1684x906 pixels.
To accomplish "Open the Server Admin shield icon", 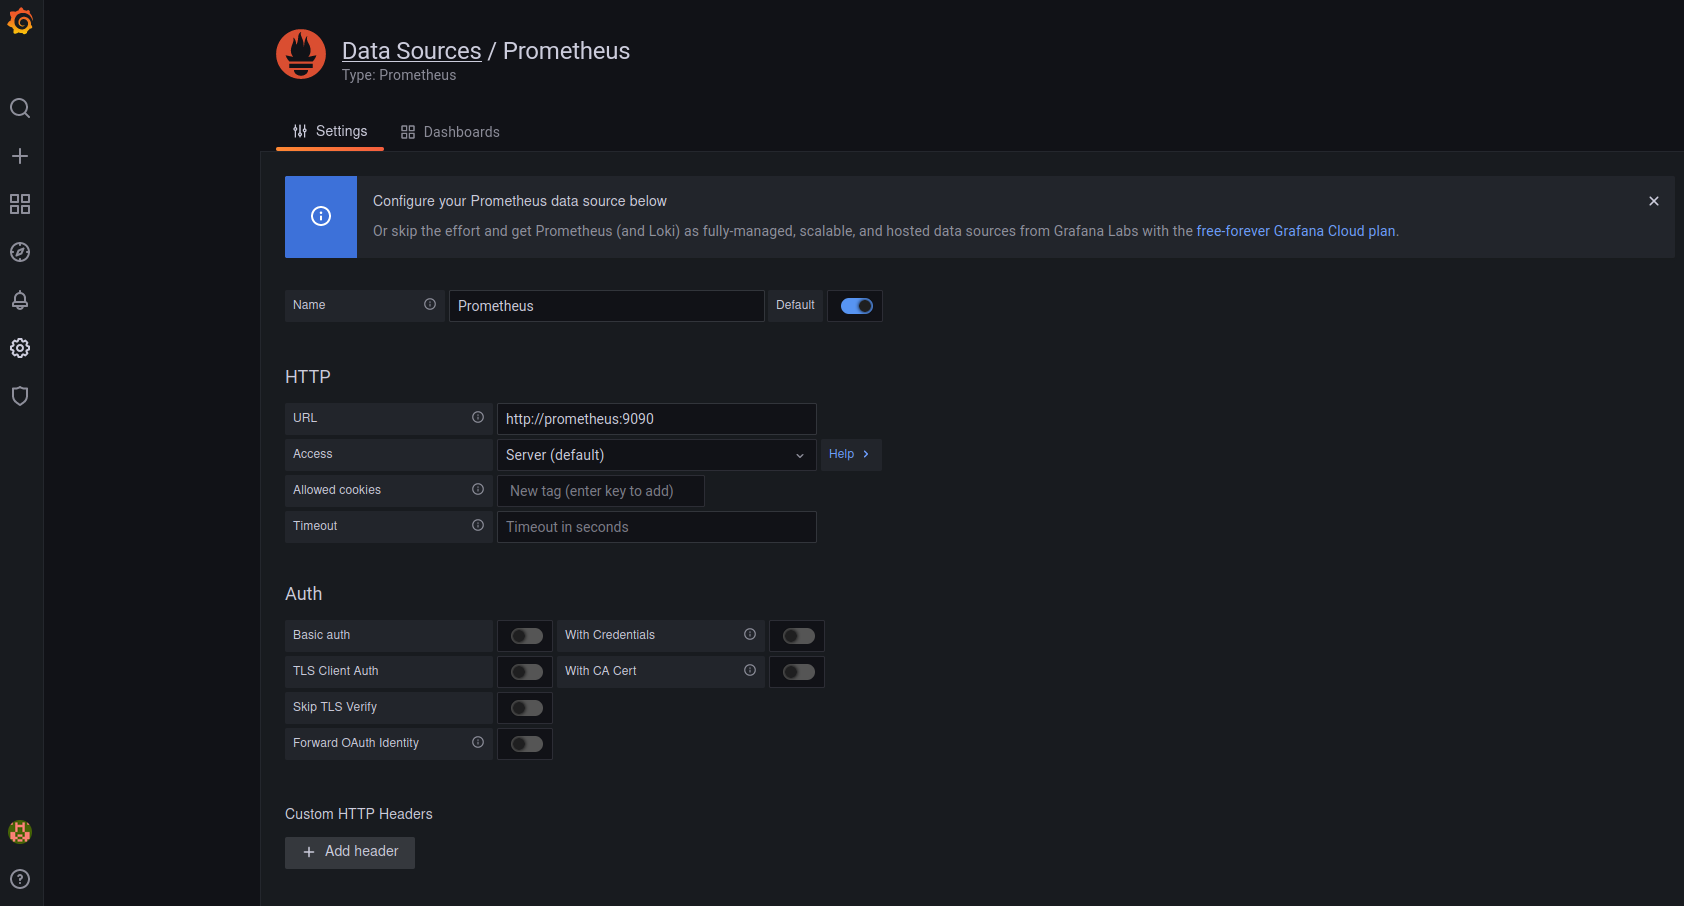I will [20, 396].
